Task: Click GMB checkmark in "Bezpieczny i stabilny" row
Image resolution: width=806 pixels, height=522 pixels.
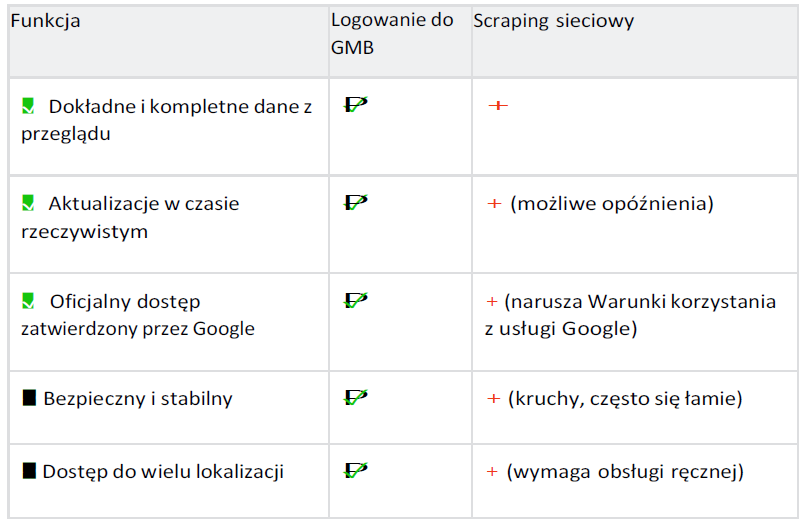Action: (x=355, y=397)
